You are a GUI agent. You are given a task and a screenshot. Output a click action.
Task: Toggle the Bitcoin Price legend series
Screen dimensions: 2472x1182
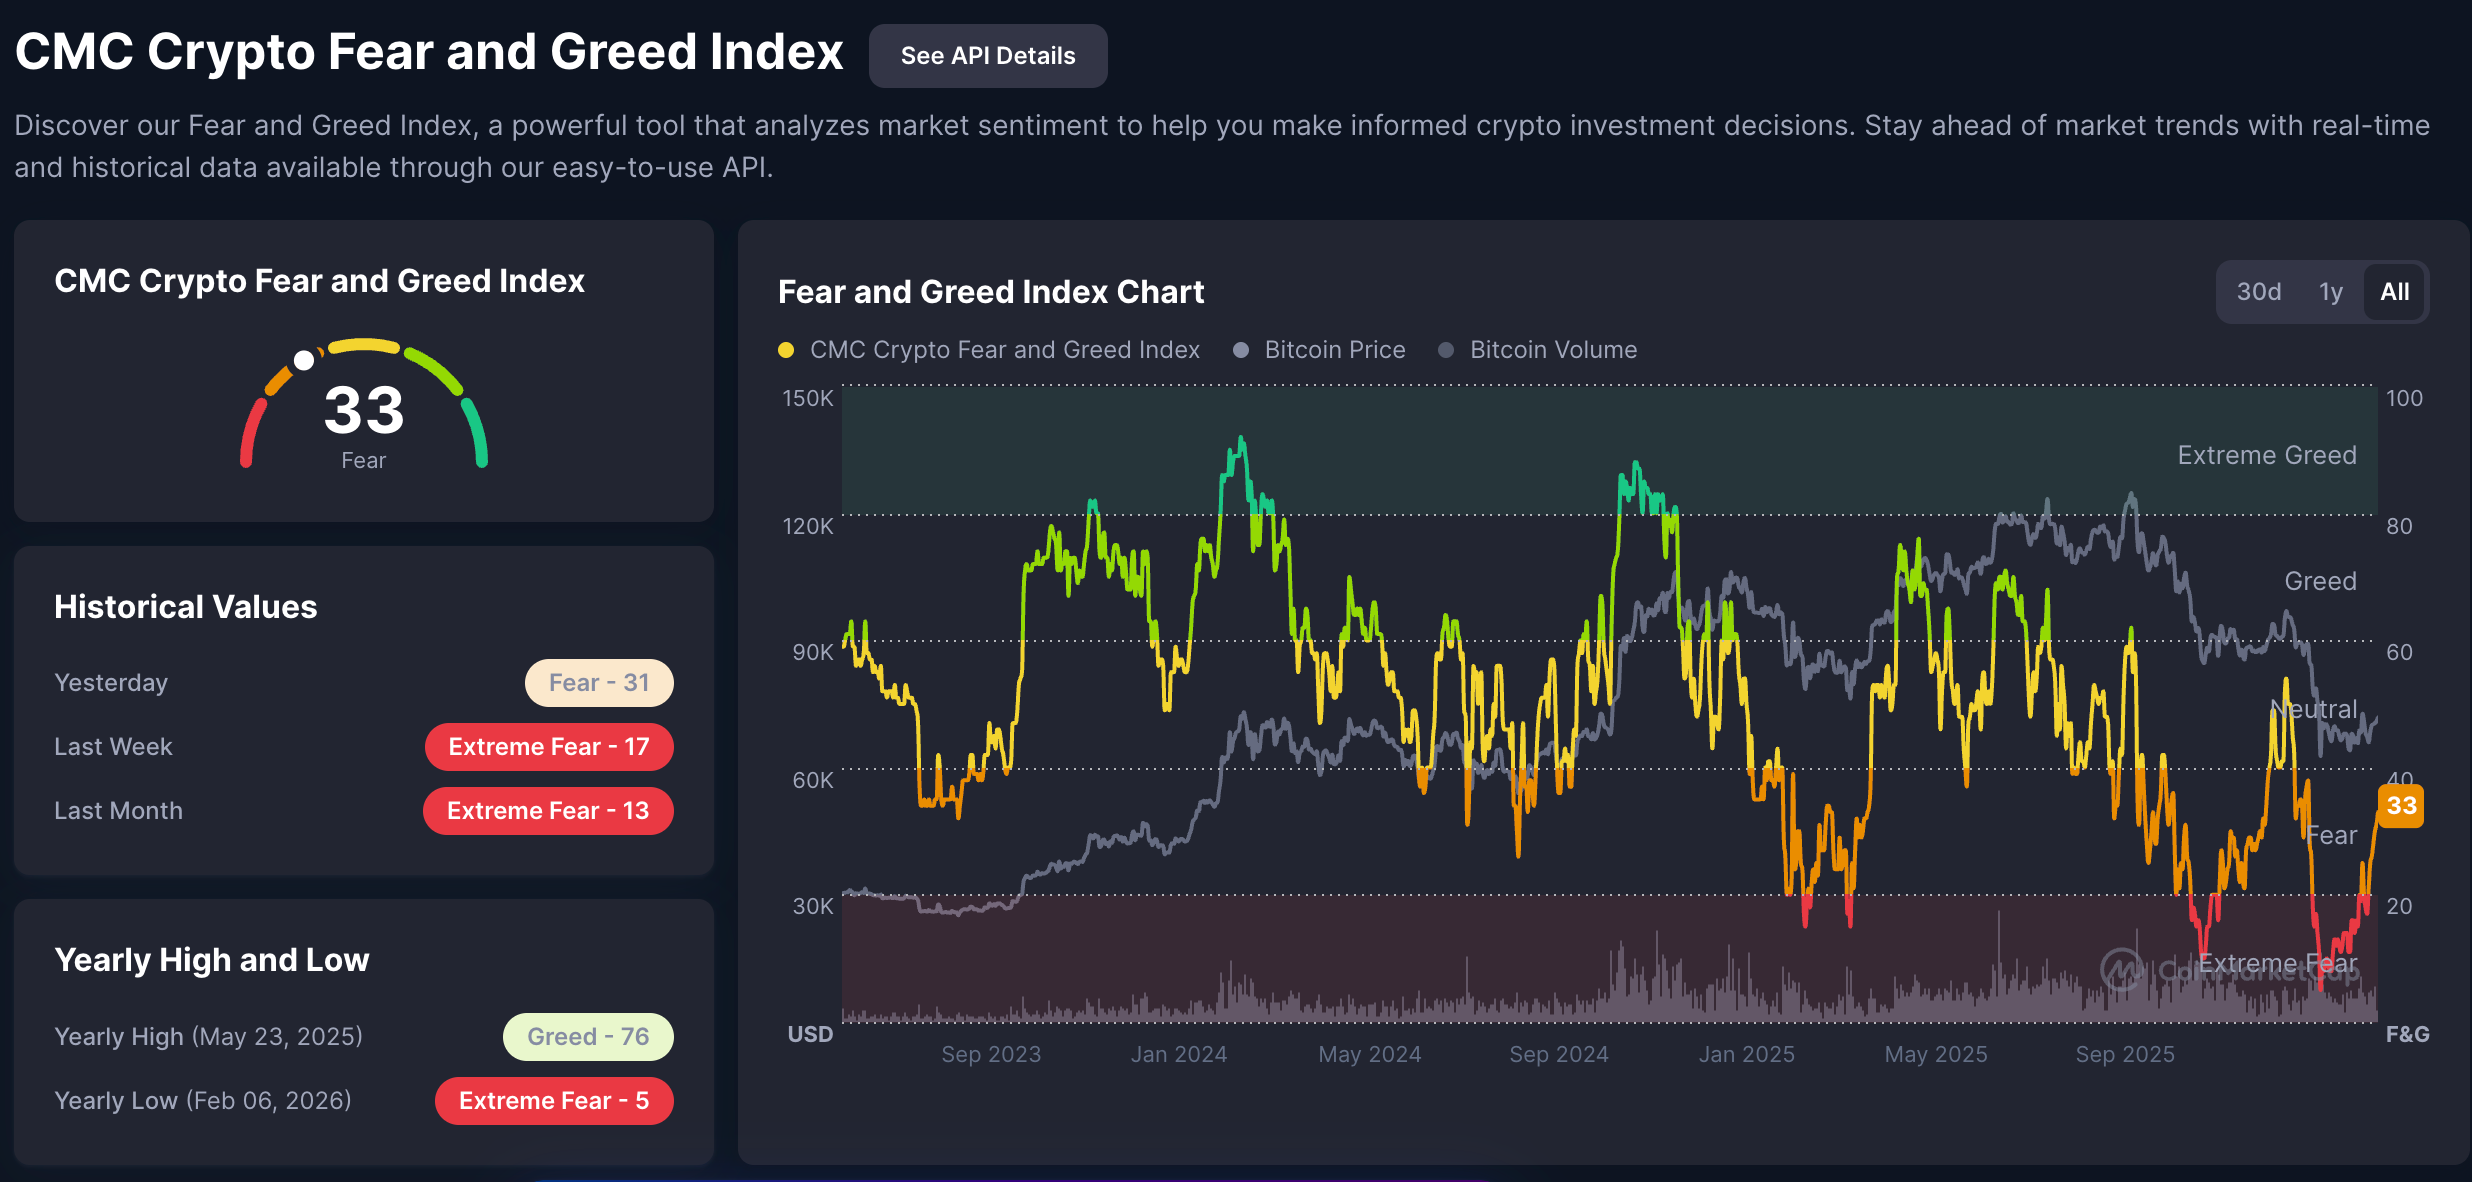pyautogui.click(x=1334, y=350)
